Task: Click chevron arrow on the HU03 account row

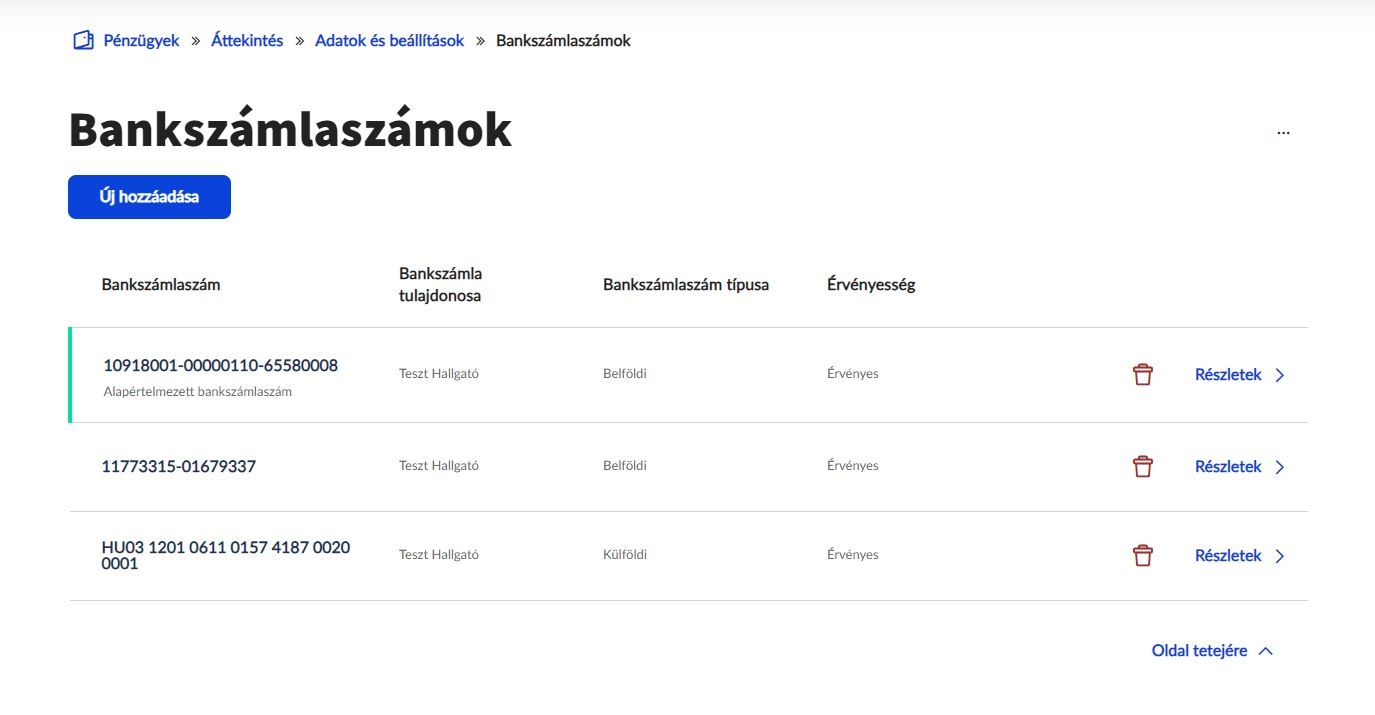Action: tap(1280, 556)
